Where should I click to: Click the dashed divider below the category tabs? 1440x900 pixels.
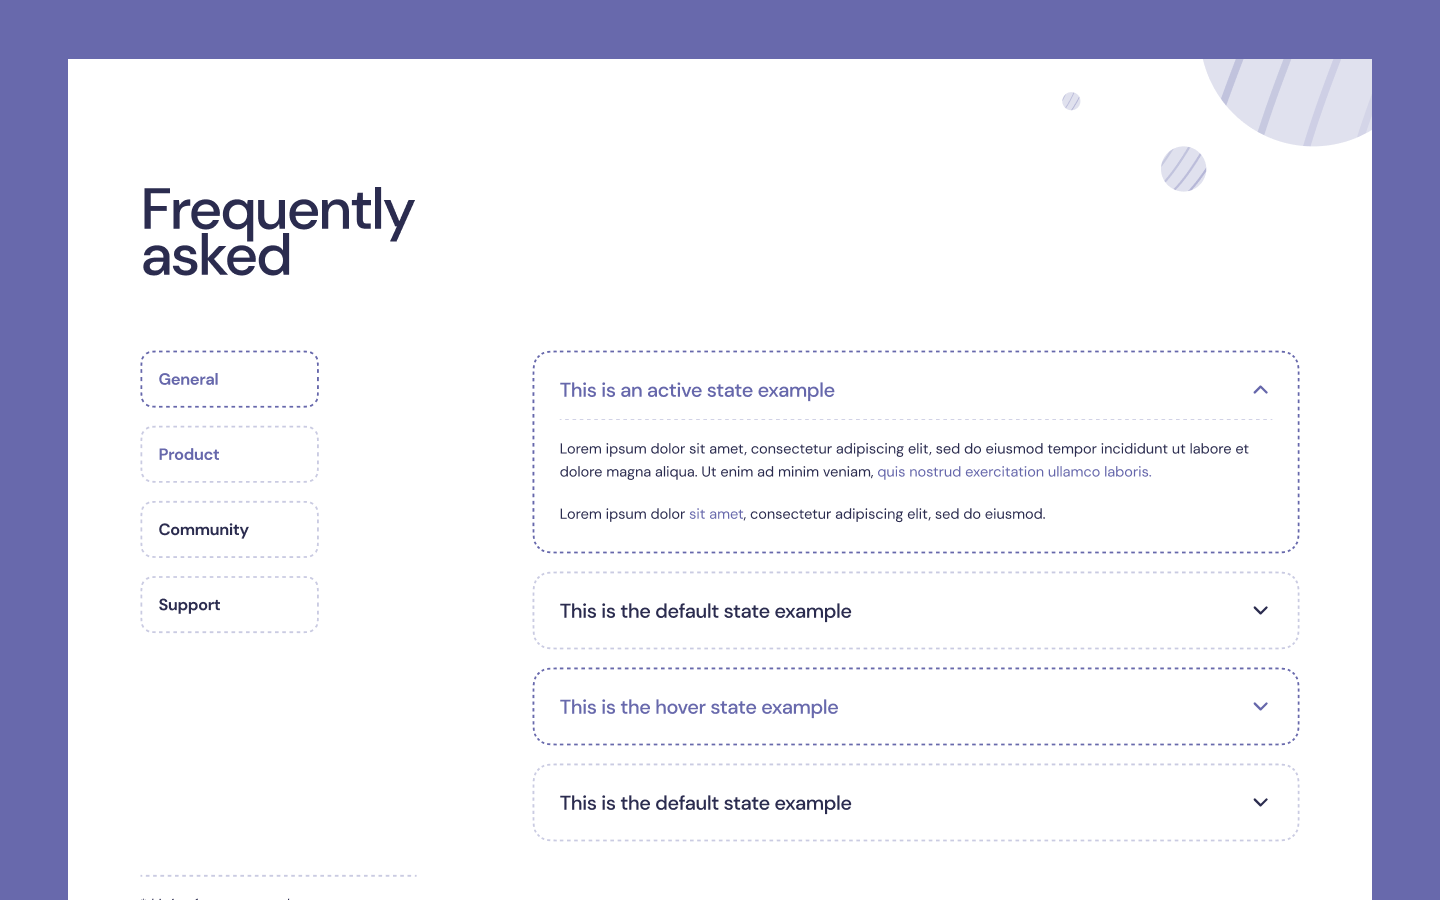pyautogui.click(x=278, y=876)
